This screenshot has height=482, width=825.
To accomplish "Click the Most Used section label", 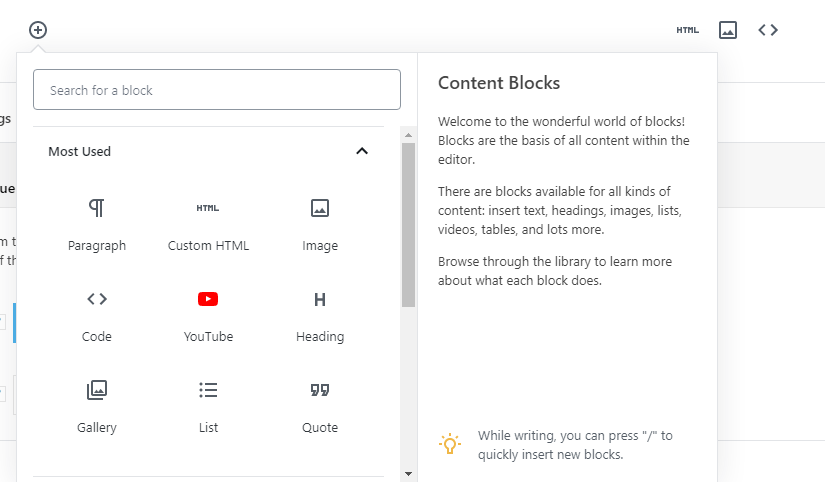I will [x=80, y=152].
